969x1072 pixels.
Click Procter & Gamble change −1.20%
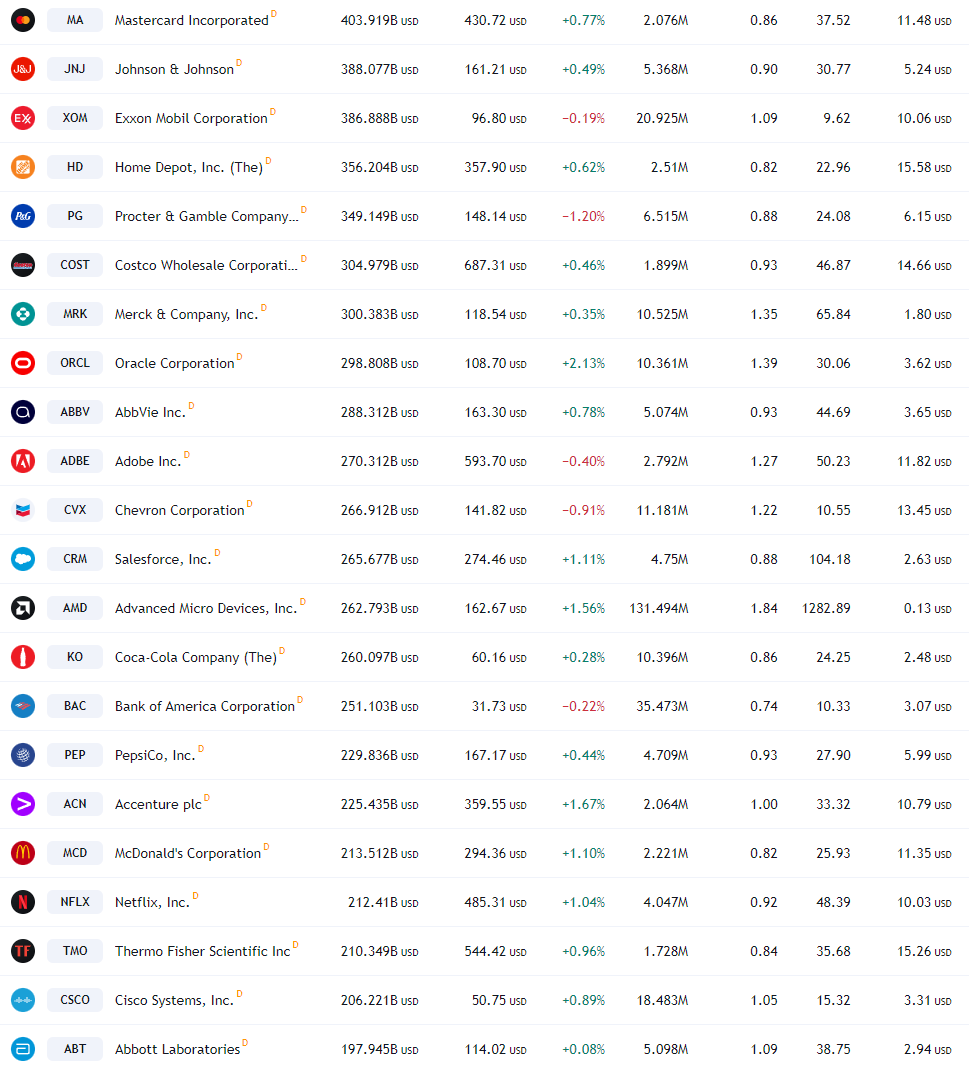pyautogui.click(x=583, y=216)
